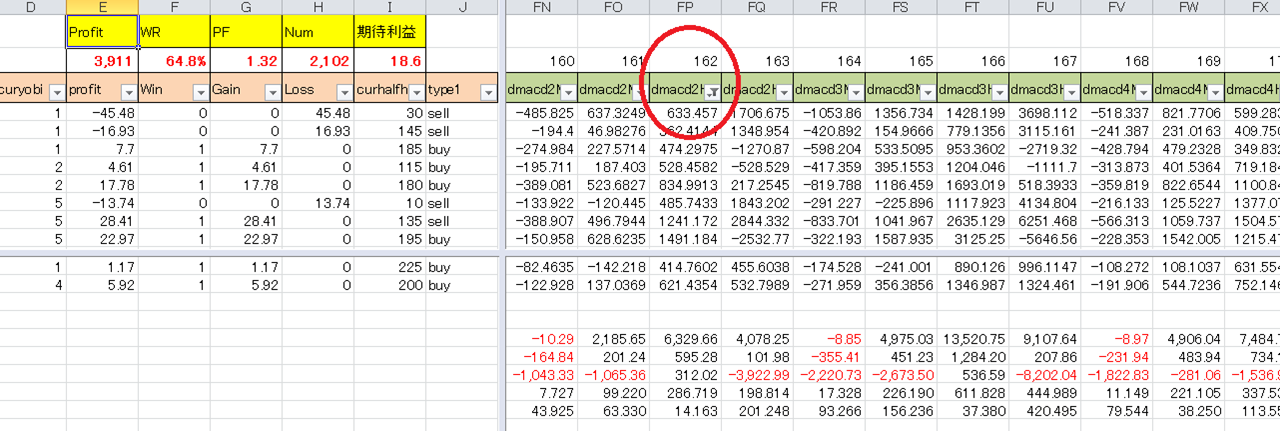Screen dimensions: 1280x431
Task: Click the filter arrow in column FT
Action: coord(998,92)
